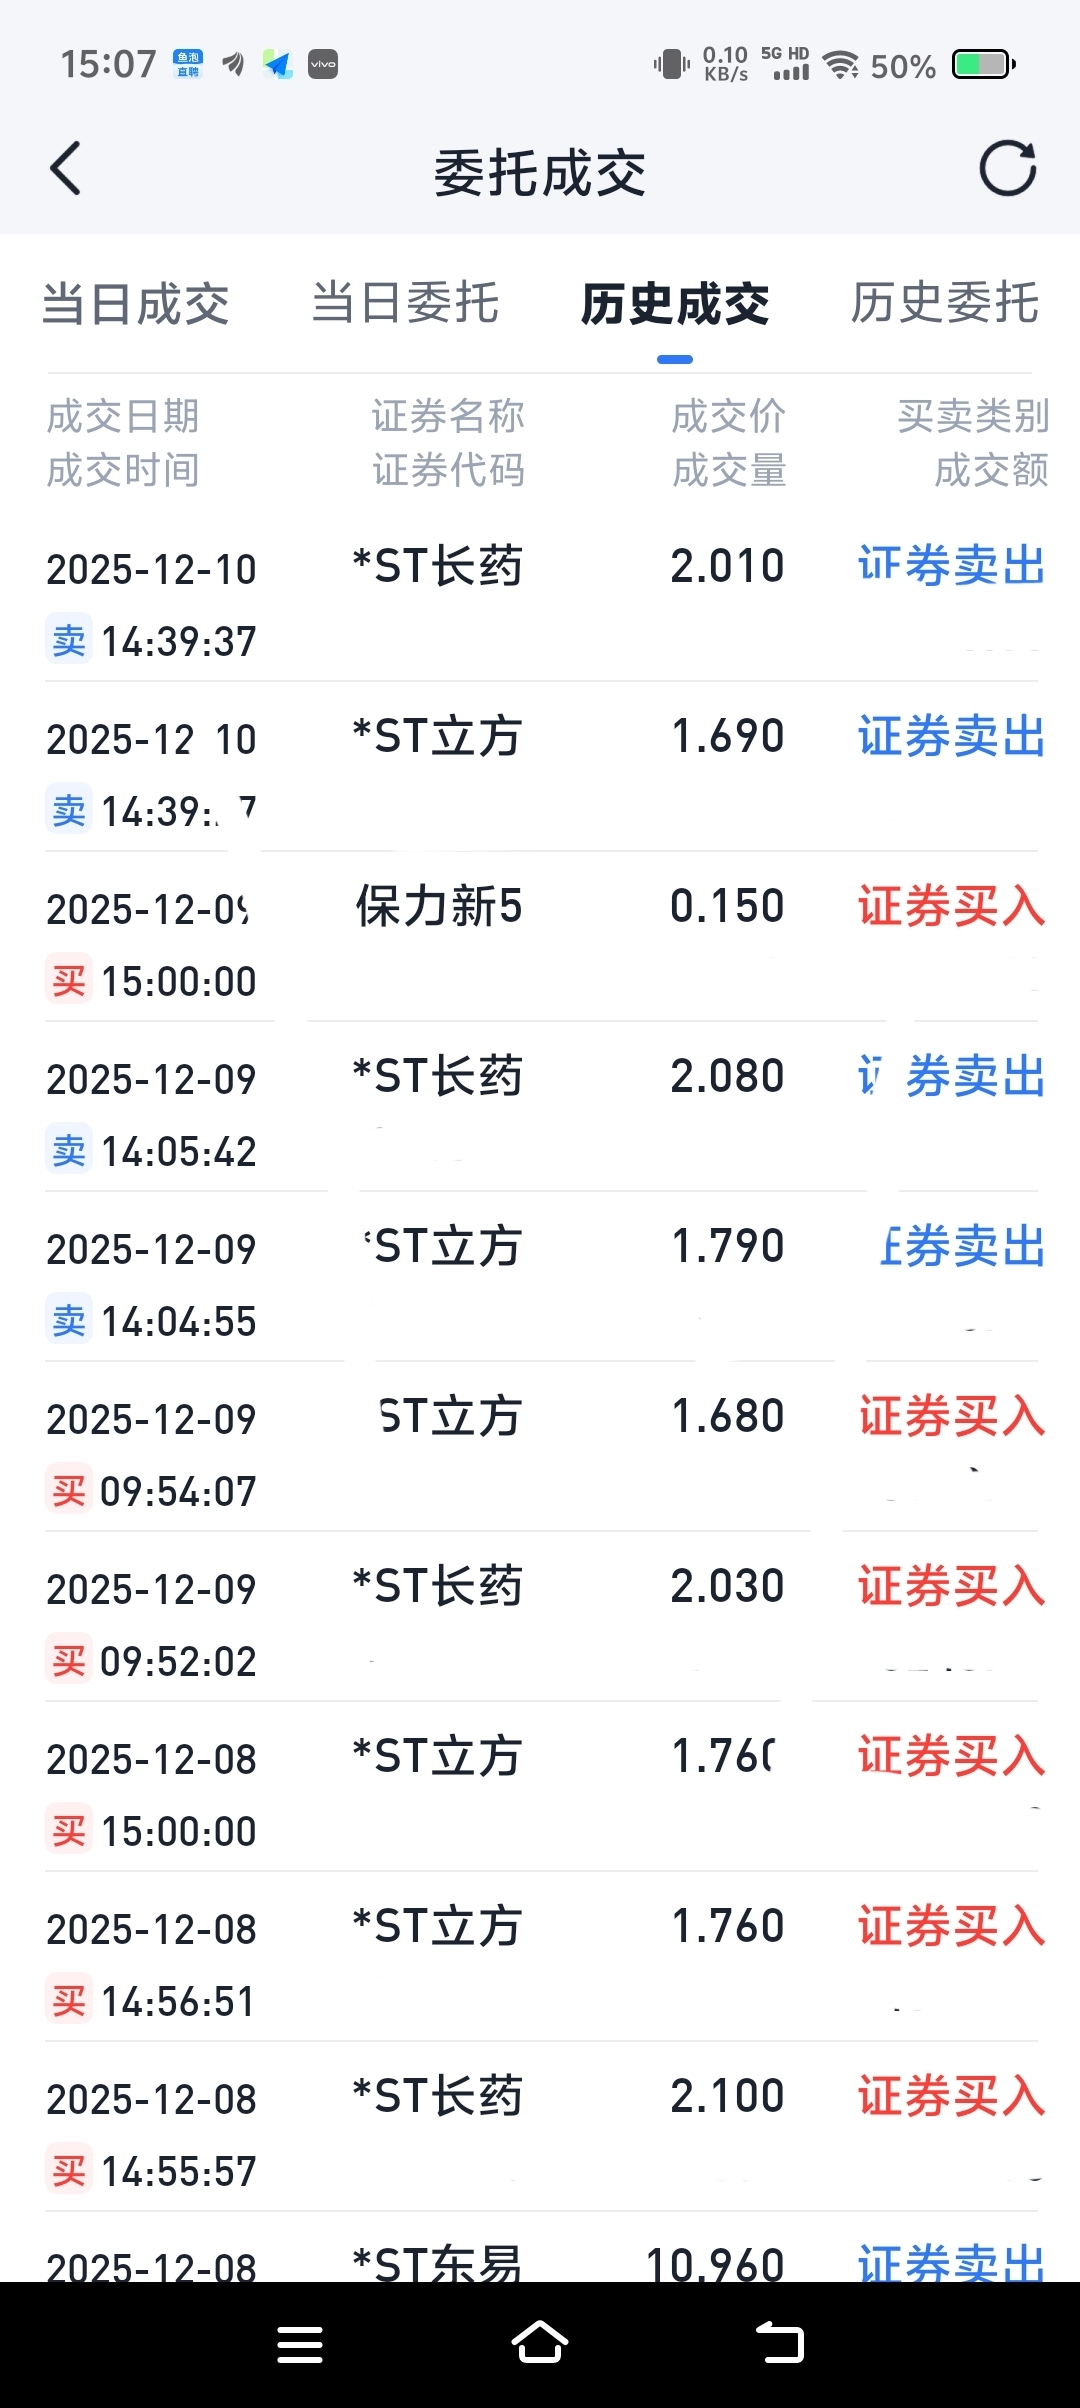This screenshot has width=1080, height=2408.
Task: Tap the 买 badge at 09:54:07
Action: [69, 1490]
